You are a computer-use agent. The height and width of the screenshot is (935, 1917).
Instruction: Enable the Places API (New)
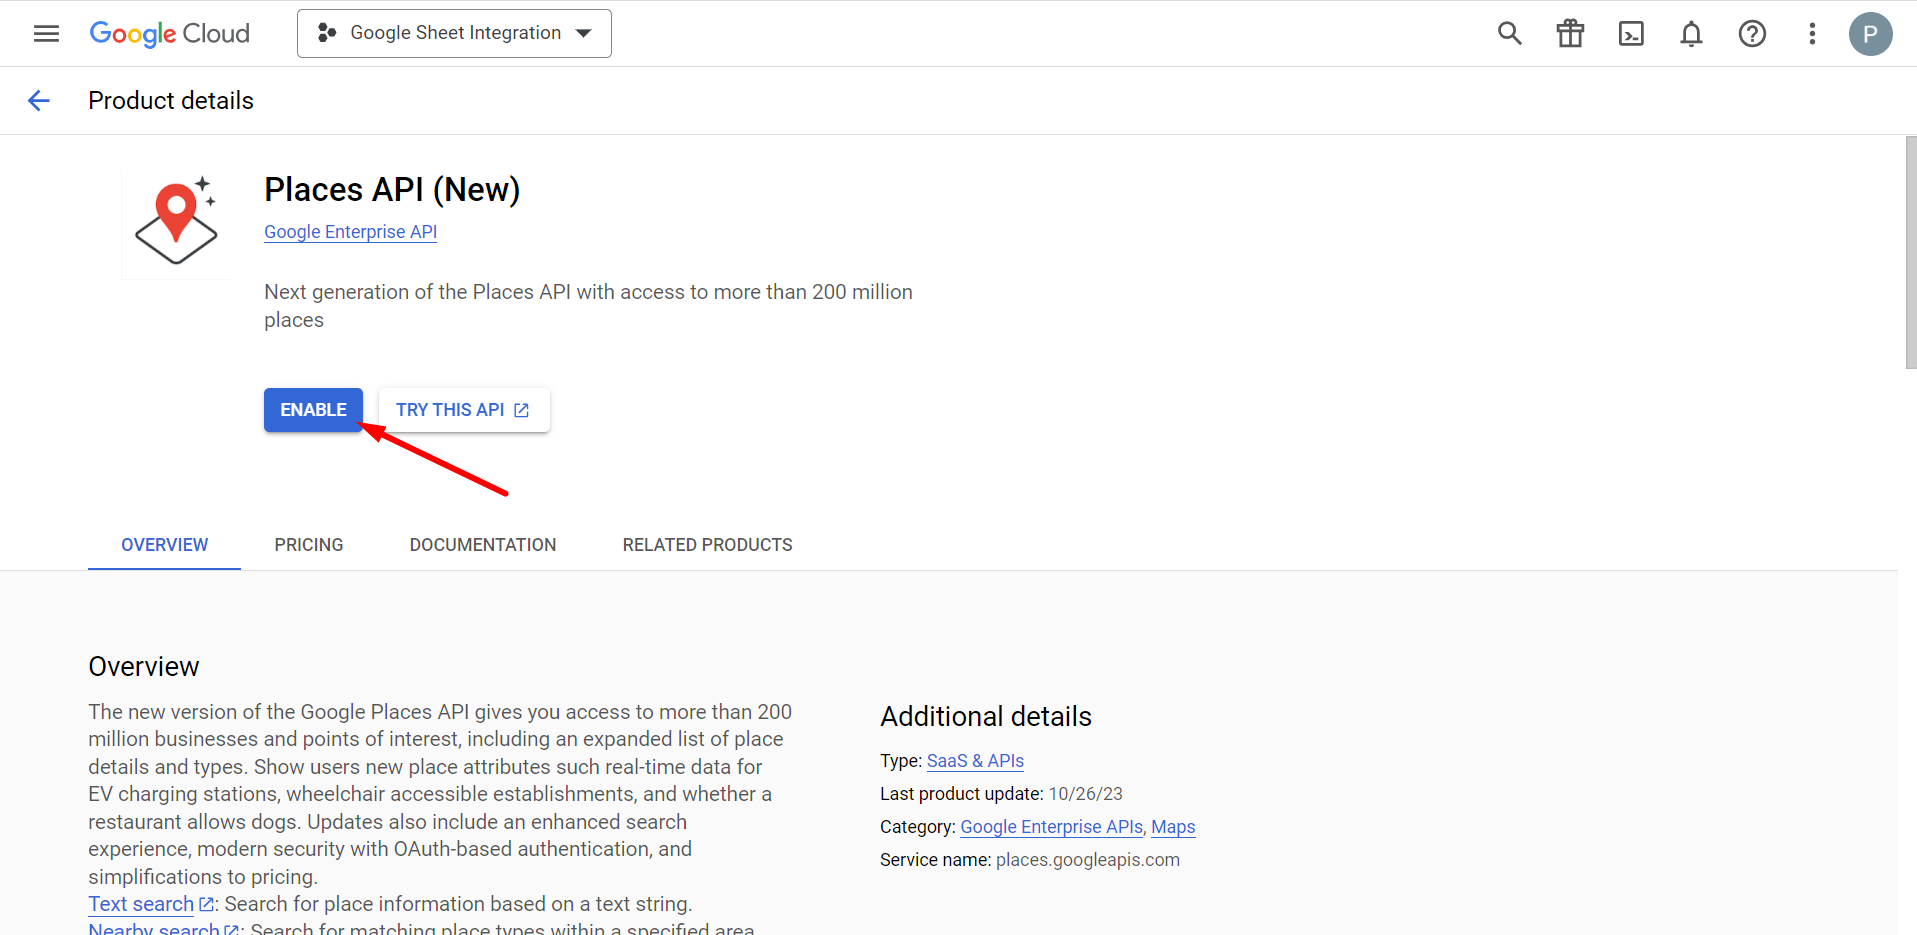(x=313, y=410)
